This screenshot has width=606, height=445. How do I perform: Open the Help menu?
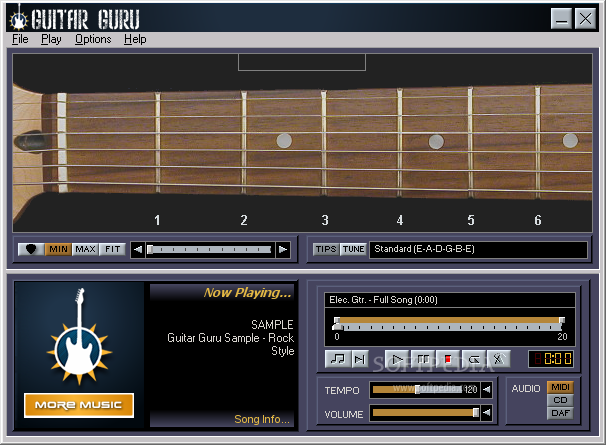[x=135, y=39]
